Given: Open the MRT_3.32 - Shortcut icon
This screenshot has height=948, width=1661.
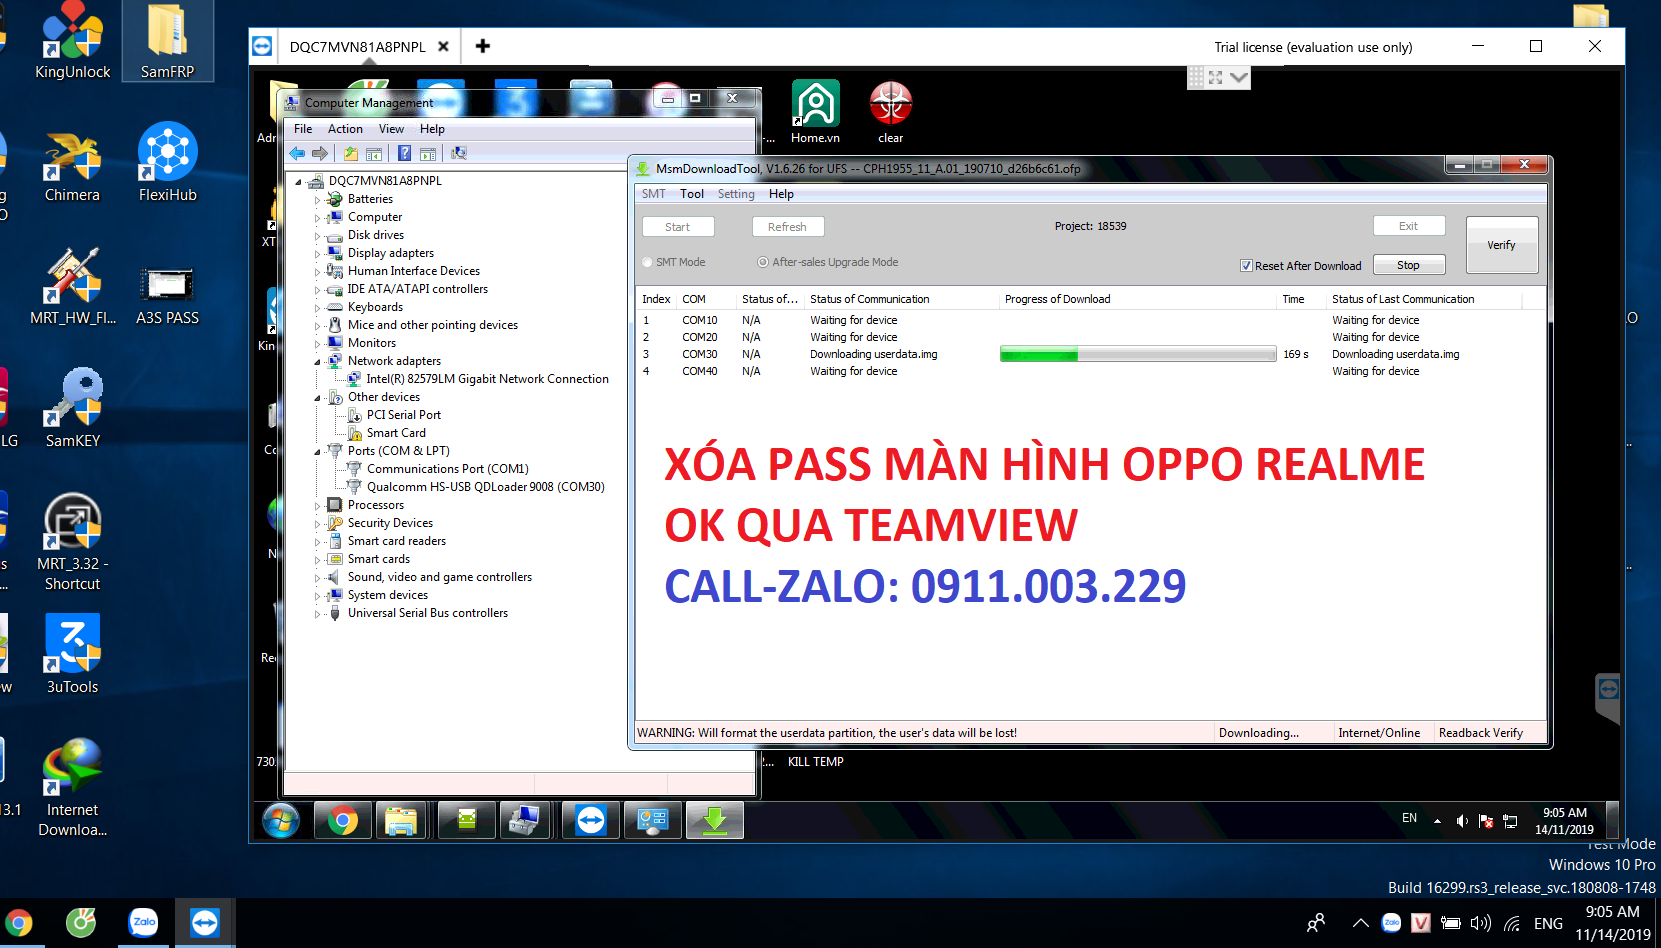Looking at the screenshot, I should tap(72, 543).
